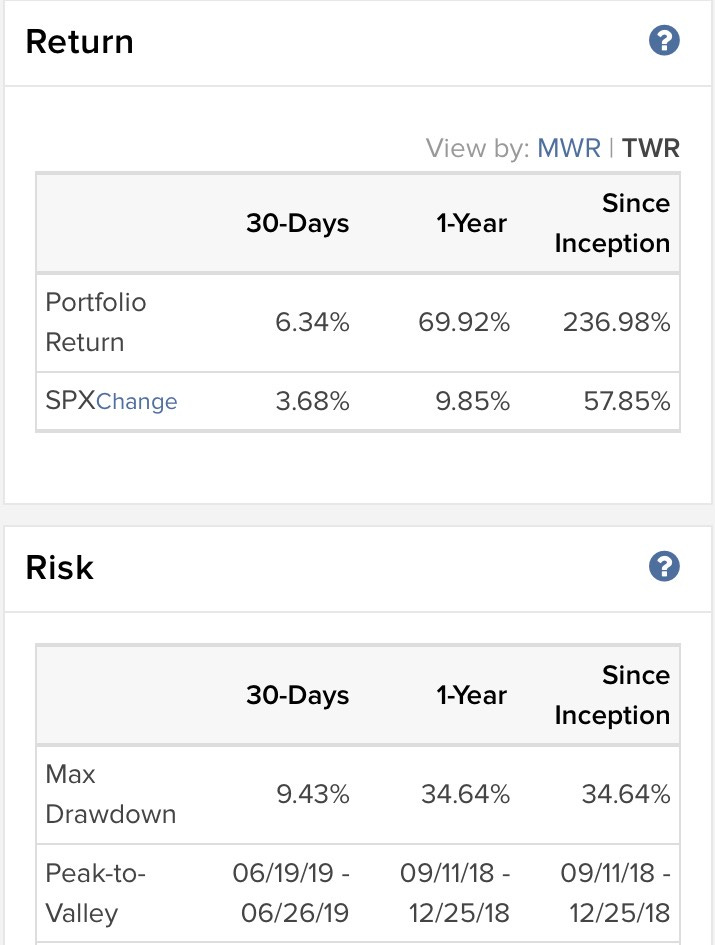
Task: Click the SPX Change link
Action: pos(136,401)
